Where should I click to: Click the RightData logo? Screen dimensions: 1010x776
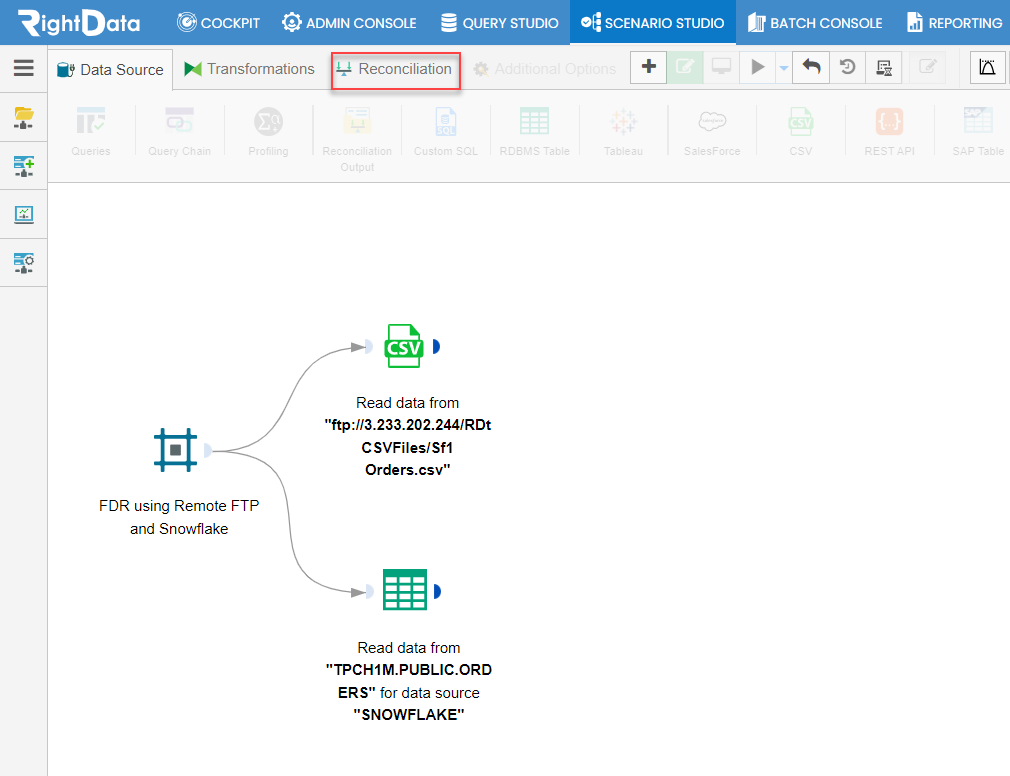coord(79,23)
